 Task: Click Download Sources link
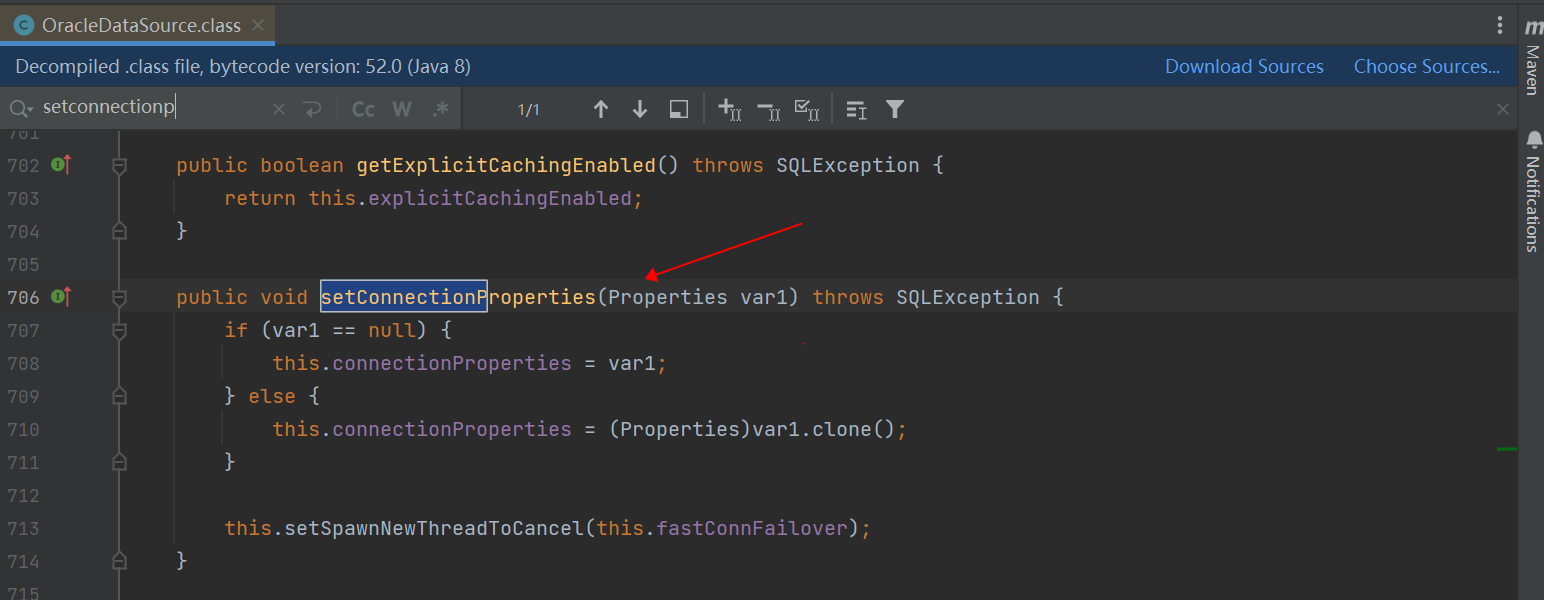point(1244,67)
